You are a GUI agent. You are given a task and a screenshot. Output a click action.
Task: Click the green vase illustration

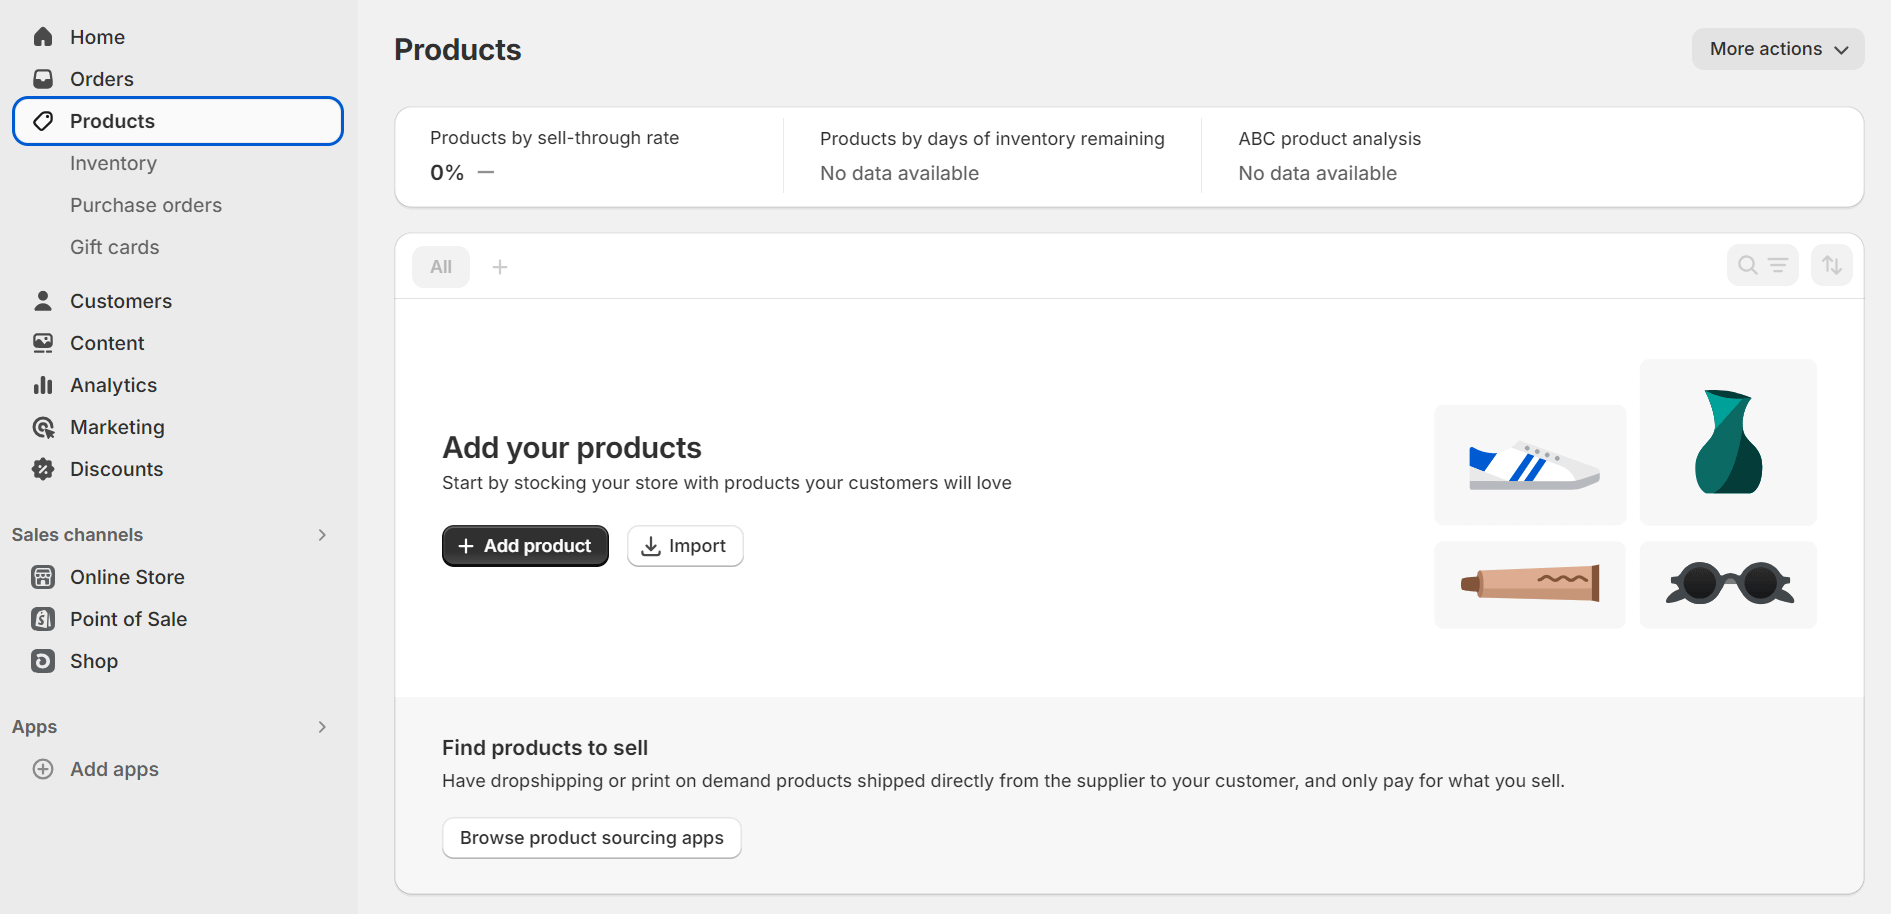[1728, 442]
